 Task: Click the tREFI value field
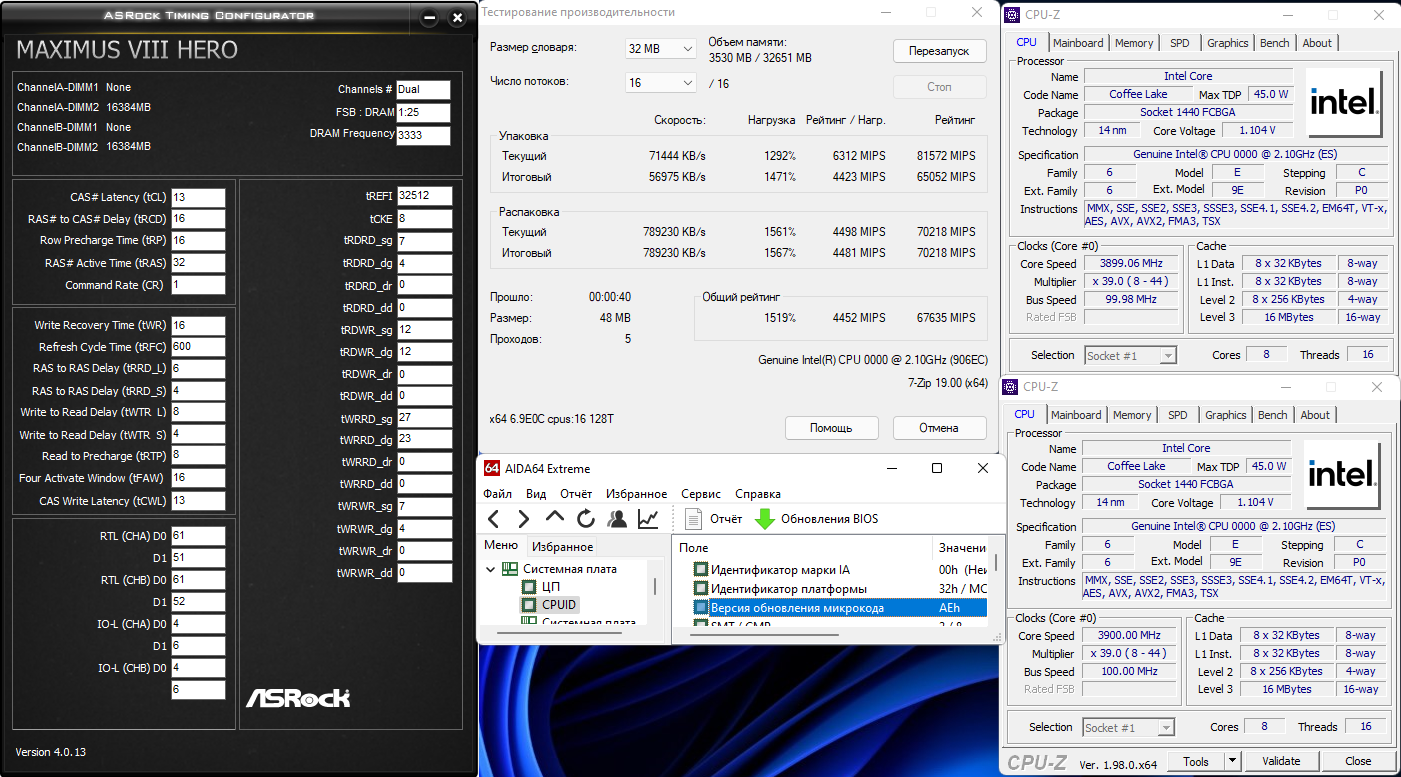[x=424, y=196]
